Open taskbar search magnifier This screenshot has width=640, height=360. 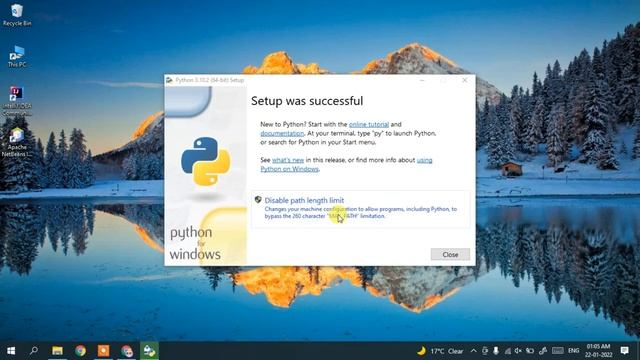[34, 351]
